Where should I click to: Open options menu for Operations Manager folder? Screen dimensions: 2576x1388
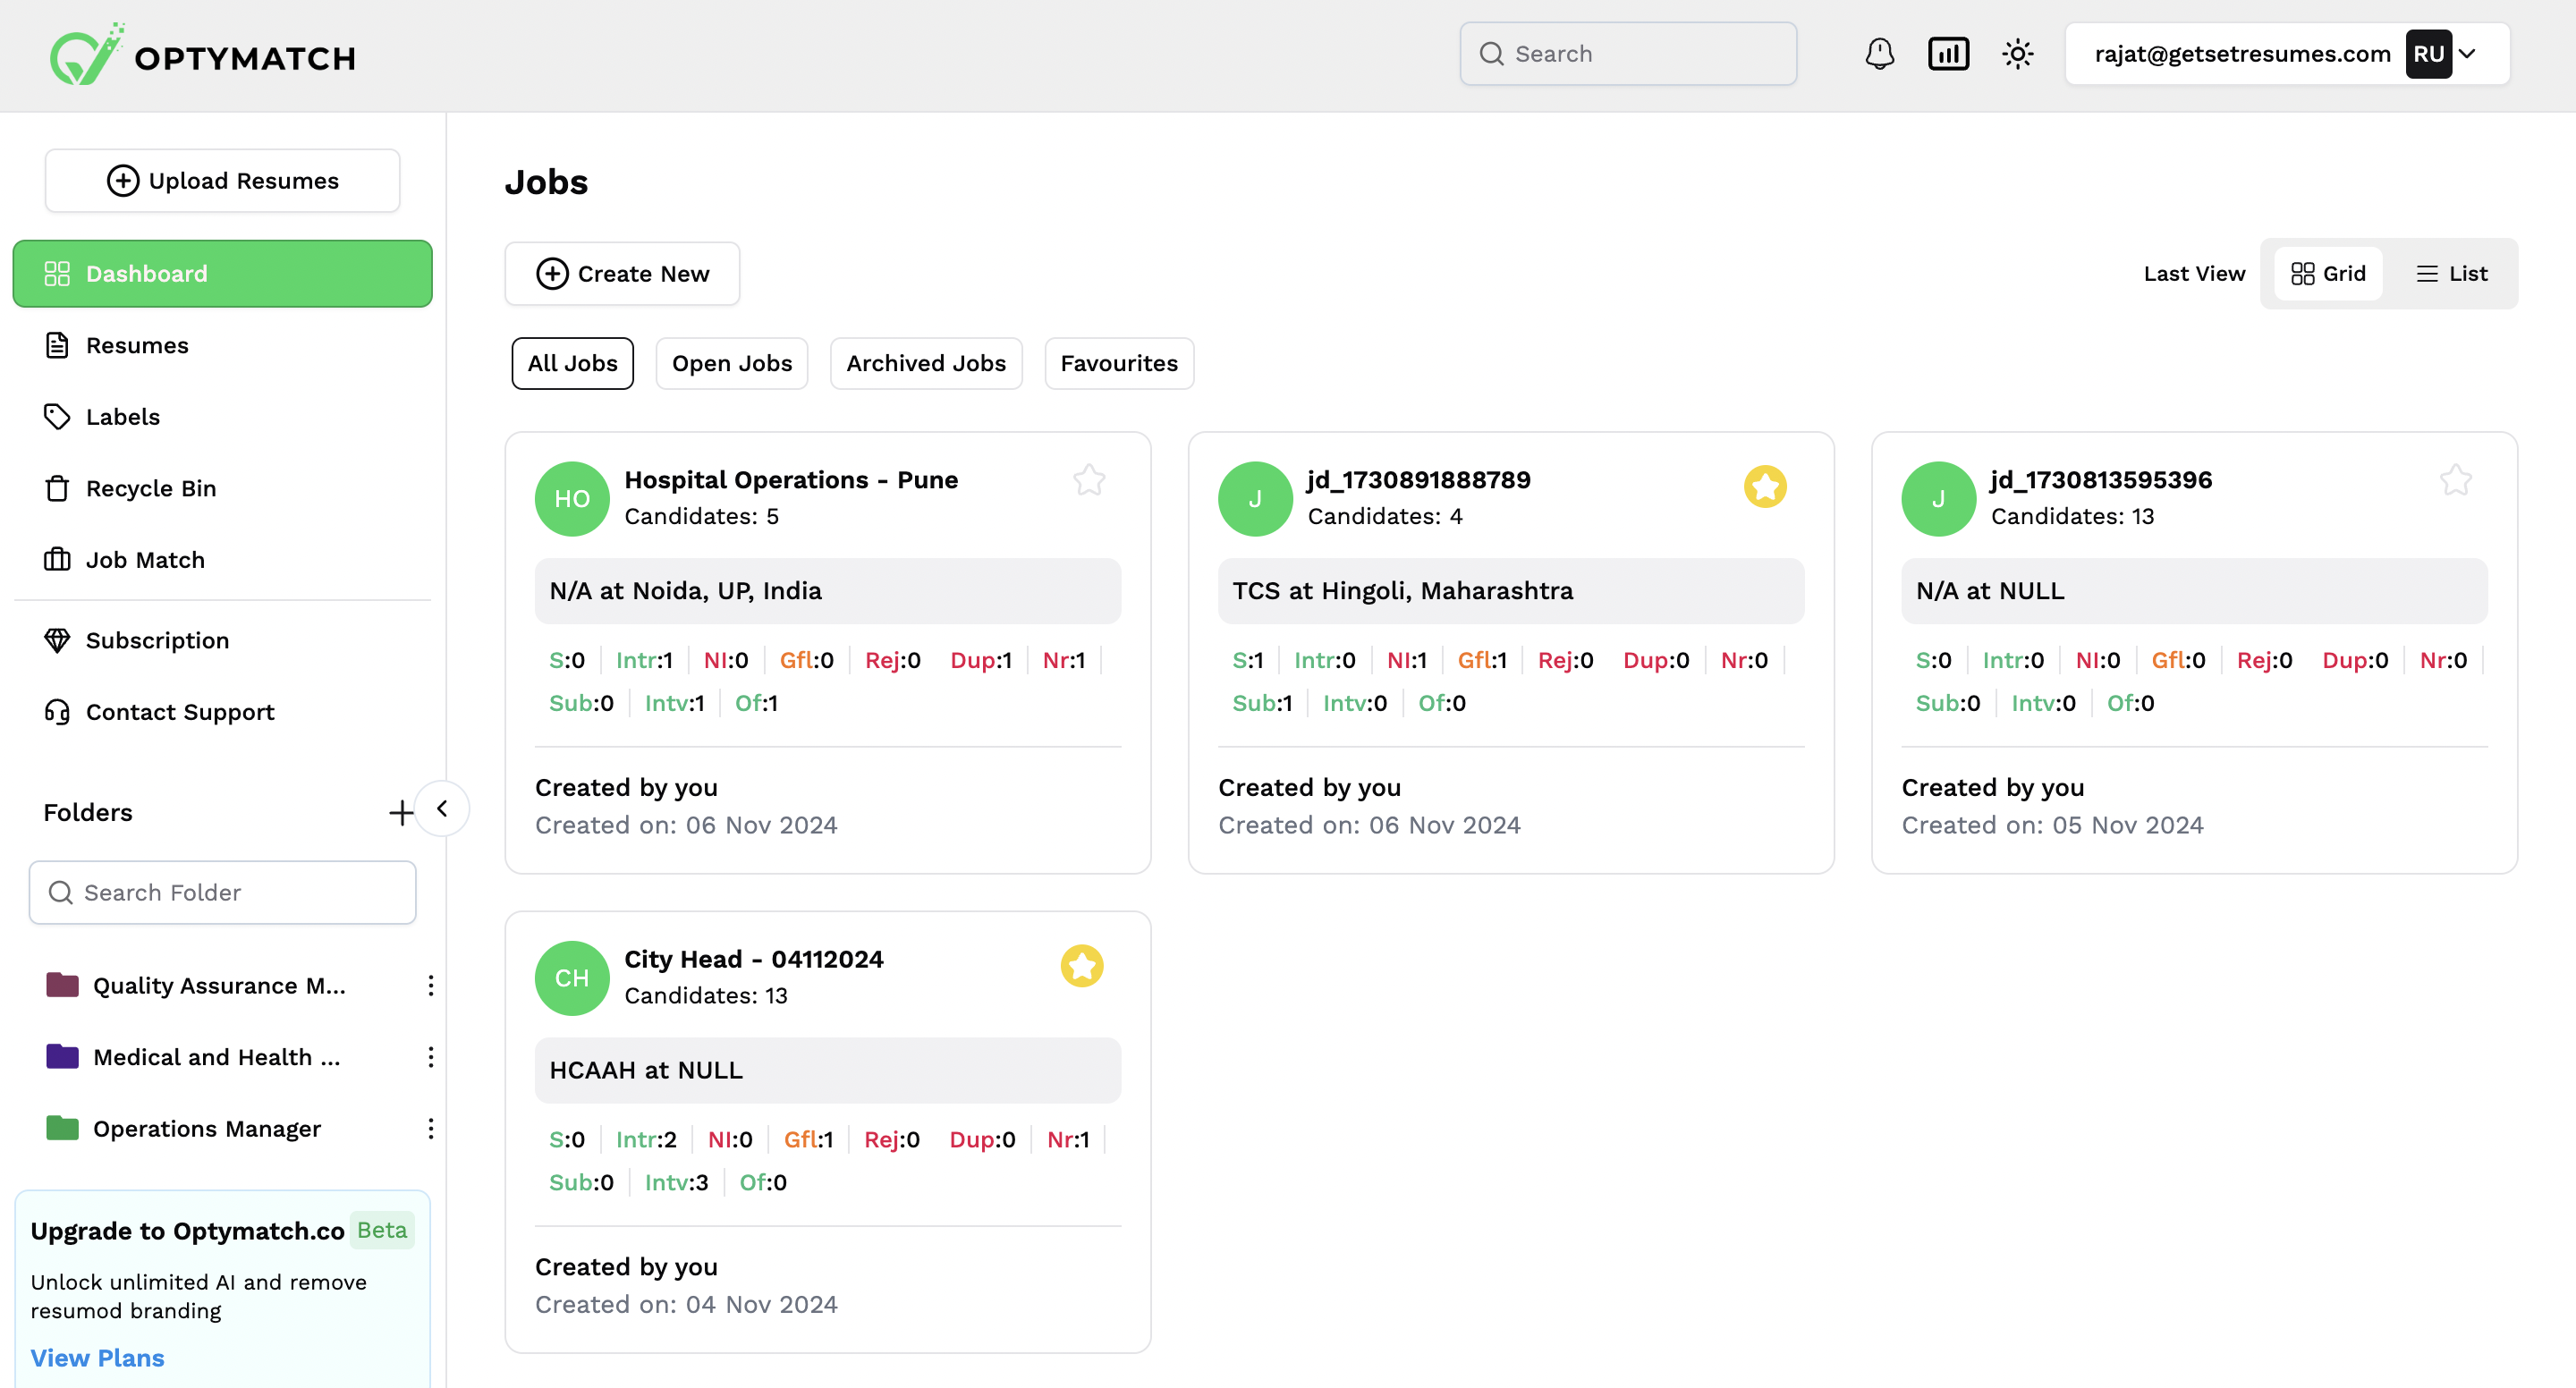430,1129
